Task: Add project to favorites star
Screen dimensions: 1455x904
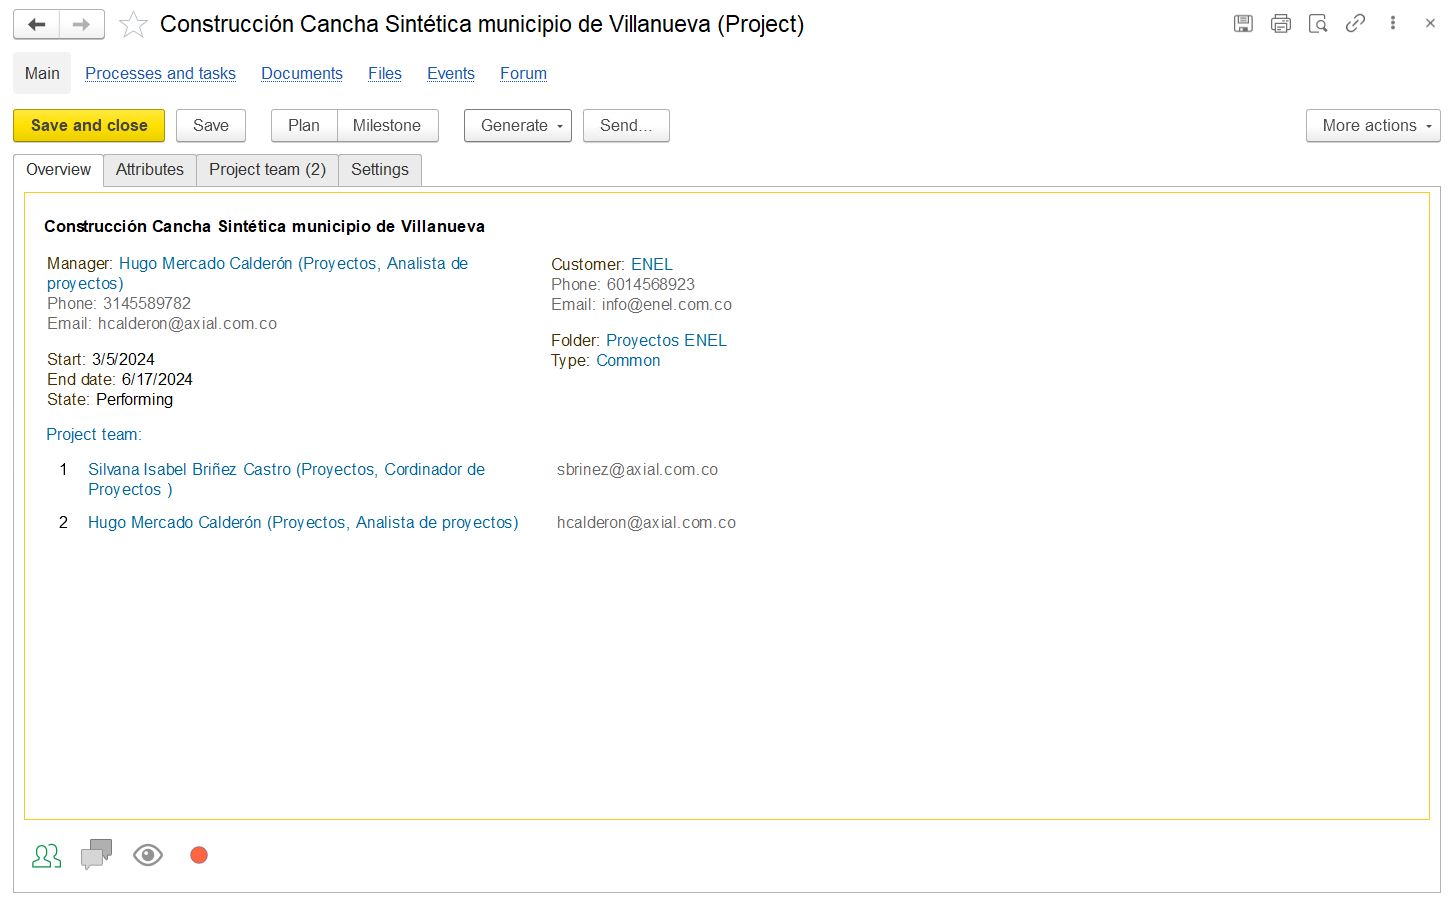Action: point(133,25)
